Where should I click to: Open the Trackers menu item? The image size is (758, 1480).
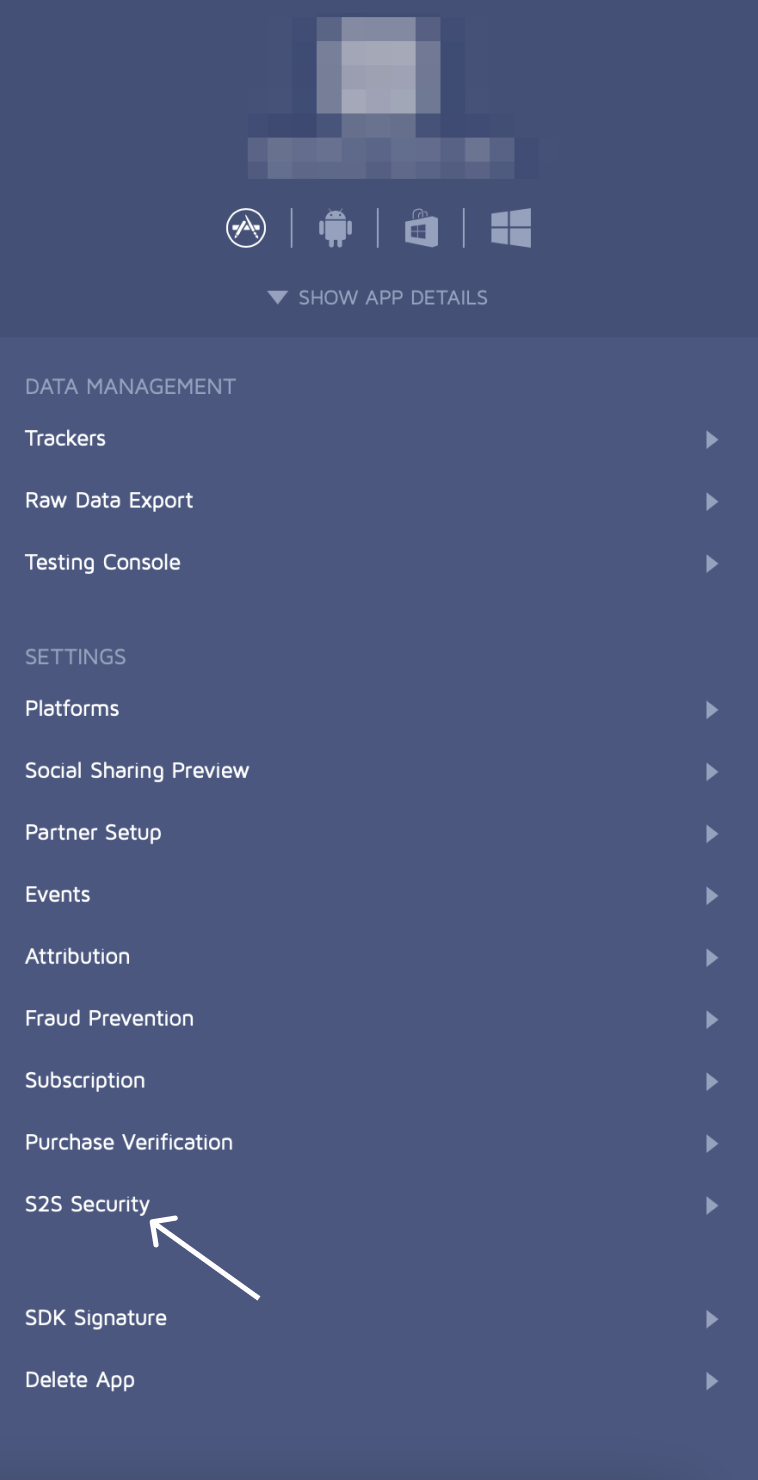click(66, 439)
